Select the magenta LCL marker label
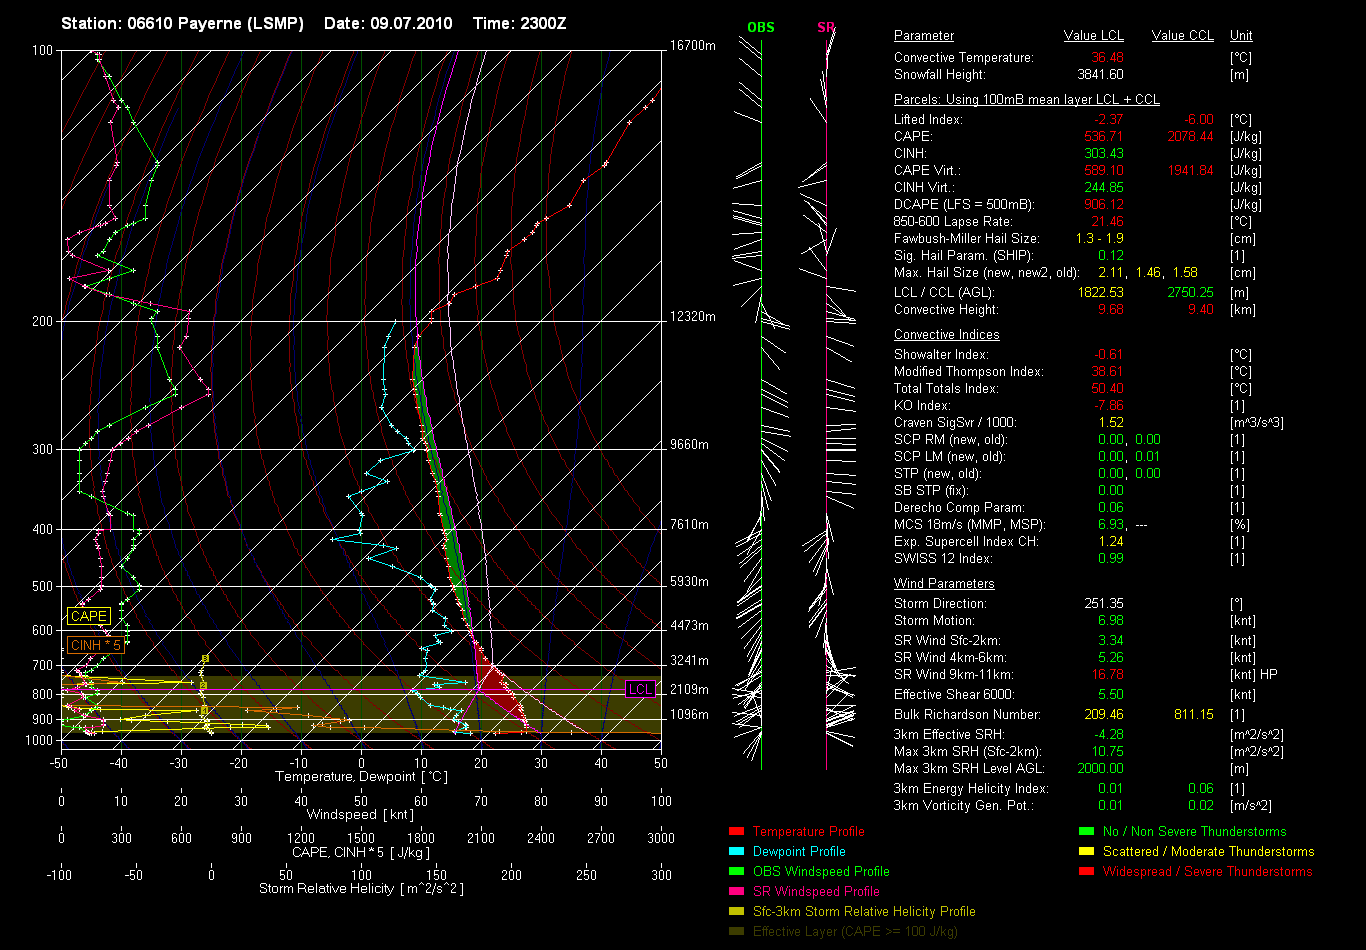 tap(640, 689)
